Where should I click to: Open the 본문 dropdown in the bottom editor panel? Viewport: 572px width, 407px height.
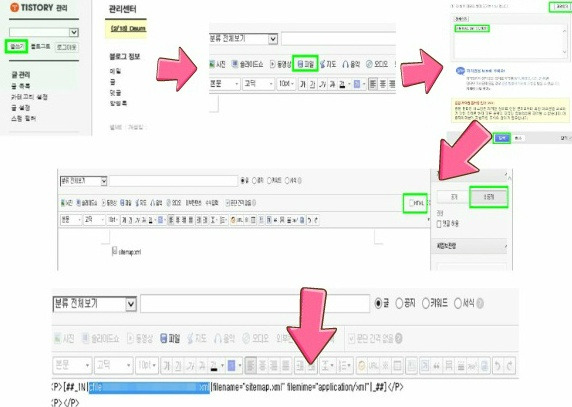[72, 365]
